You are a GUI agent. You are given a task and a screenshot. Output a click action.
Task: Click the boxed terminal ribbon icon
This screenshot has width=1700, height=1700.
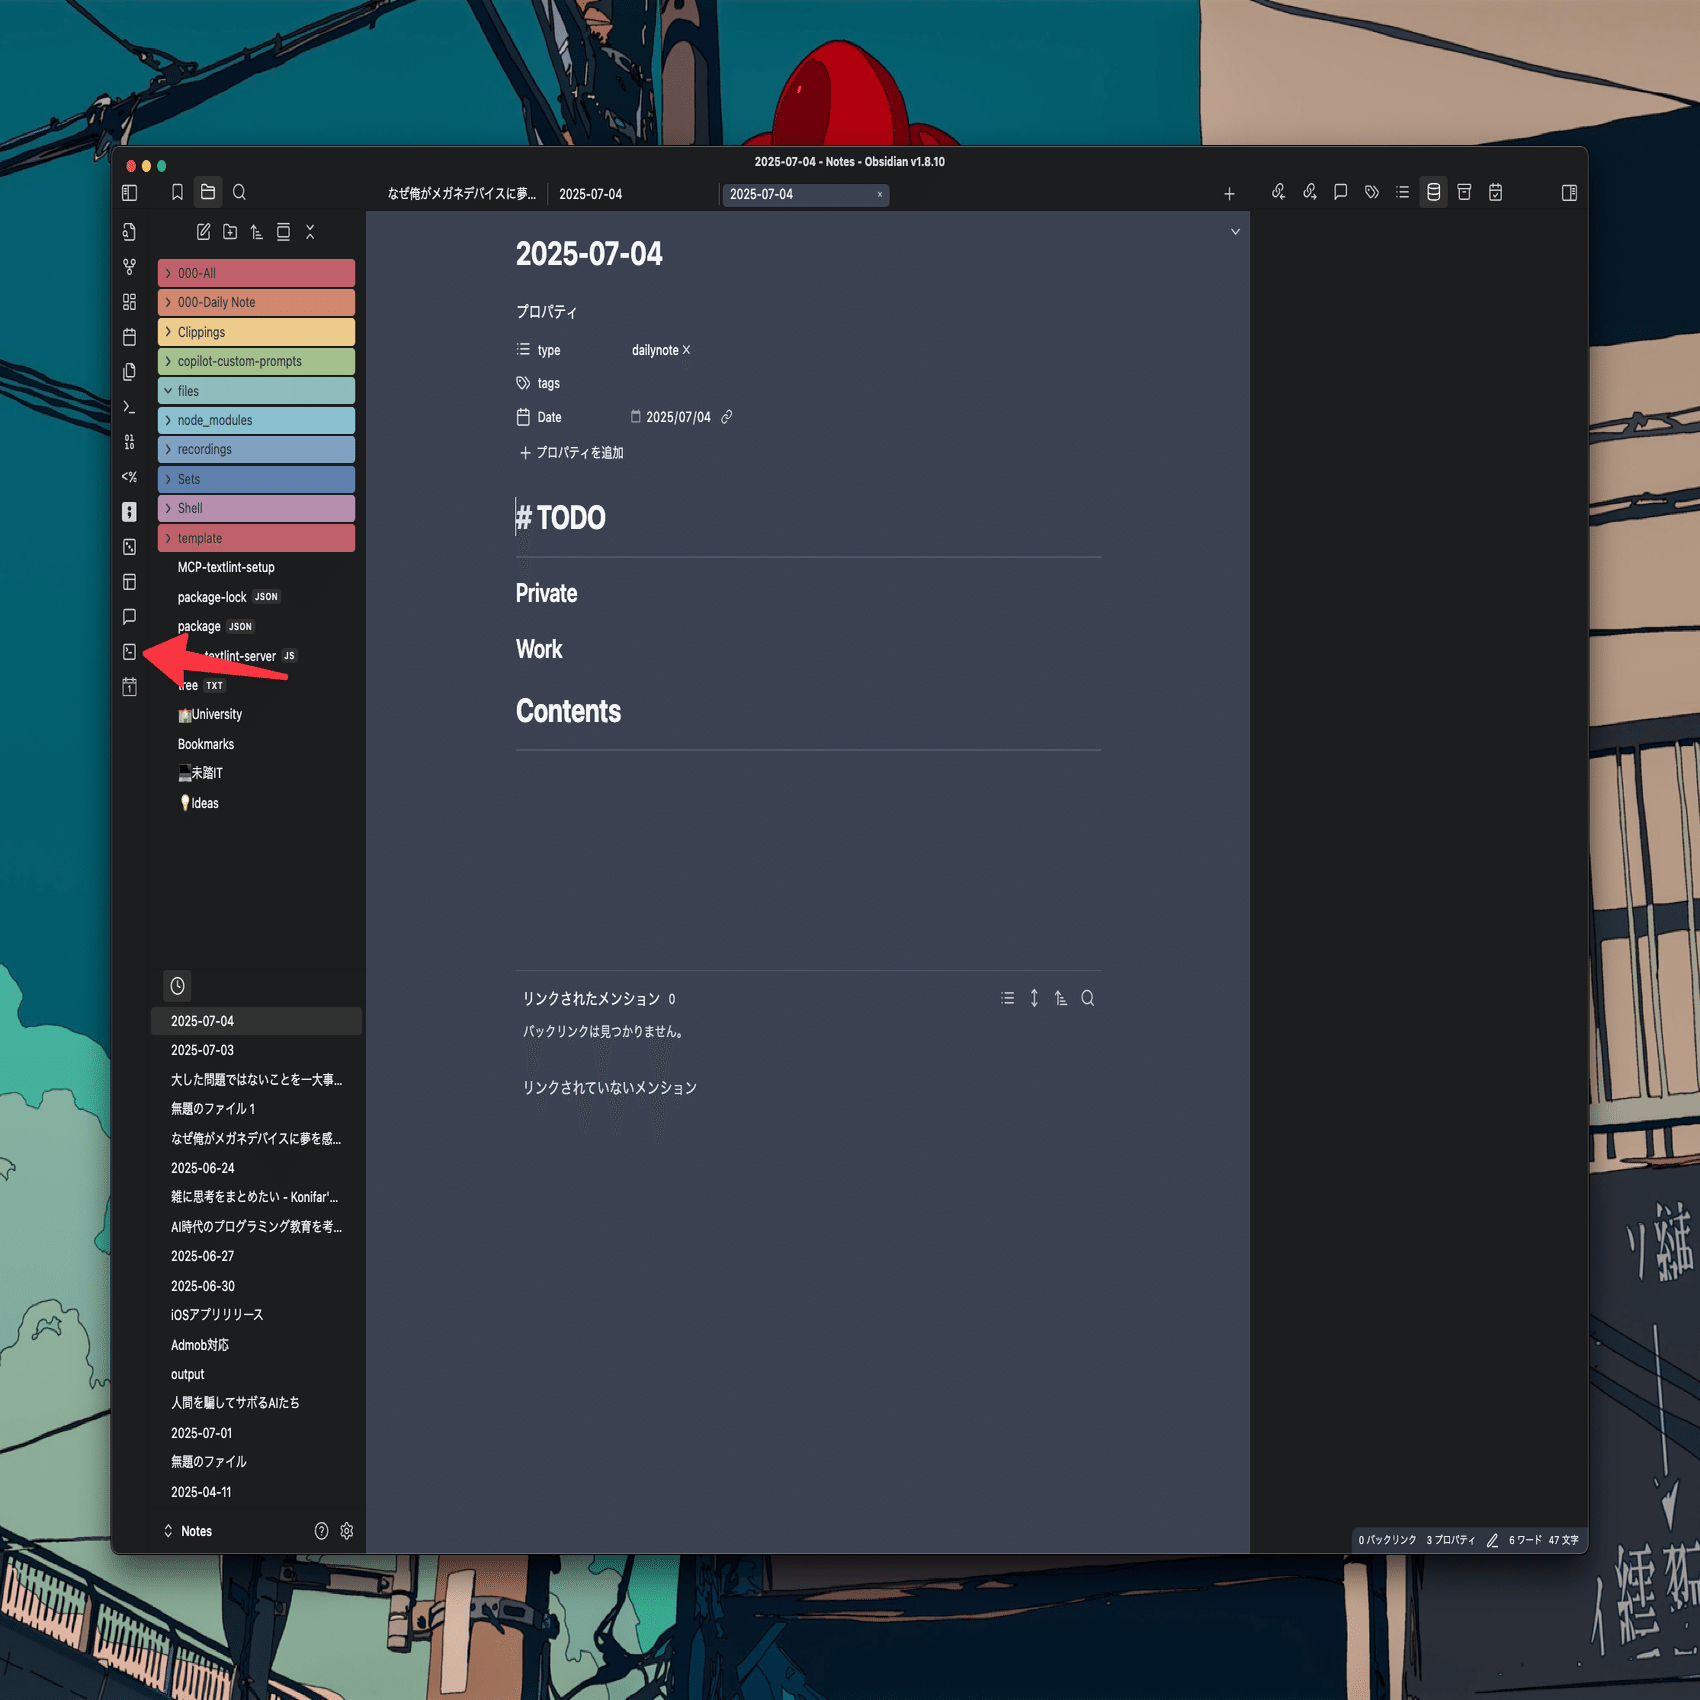129,652
